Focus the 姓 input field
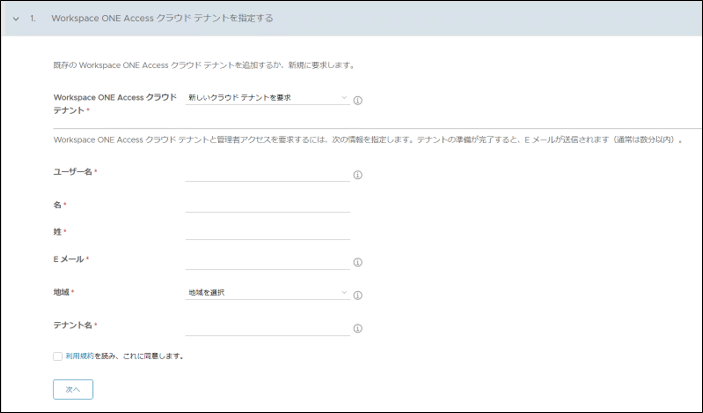 point(268,232)
